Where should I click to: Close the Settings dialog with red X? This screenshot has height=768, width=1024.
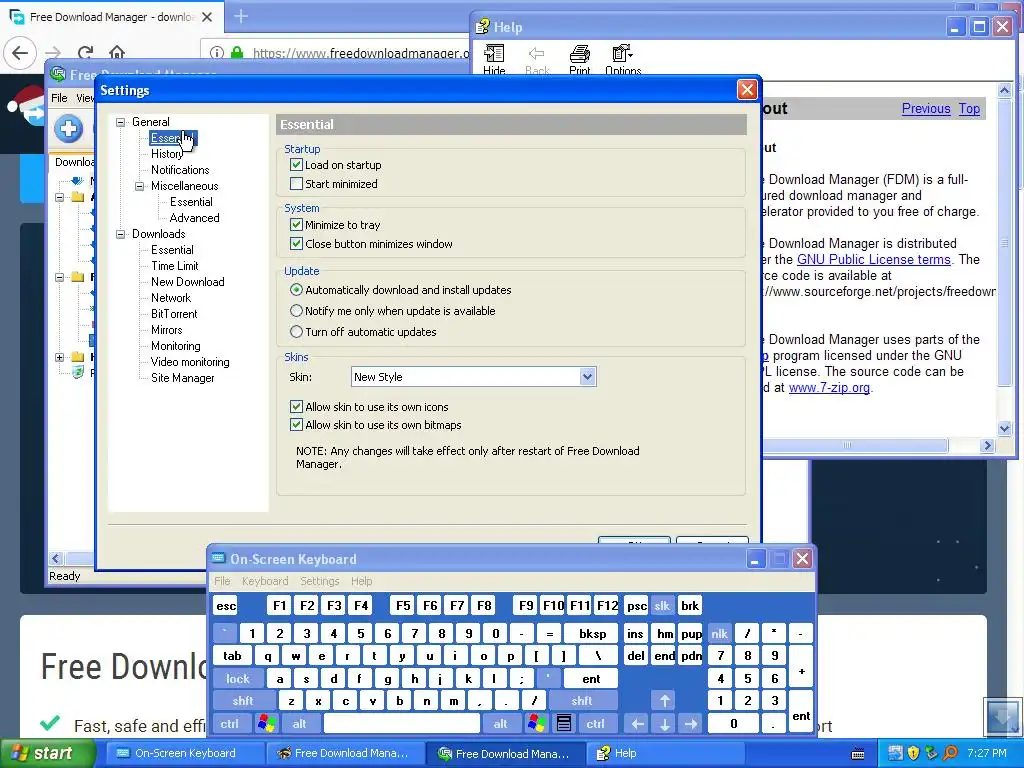coord(747,89)
